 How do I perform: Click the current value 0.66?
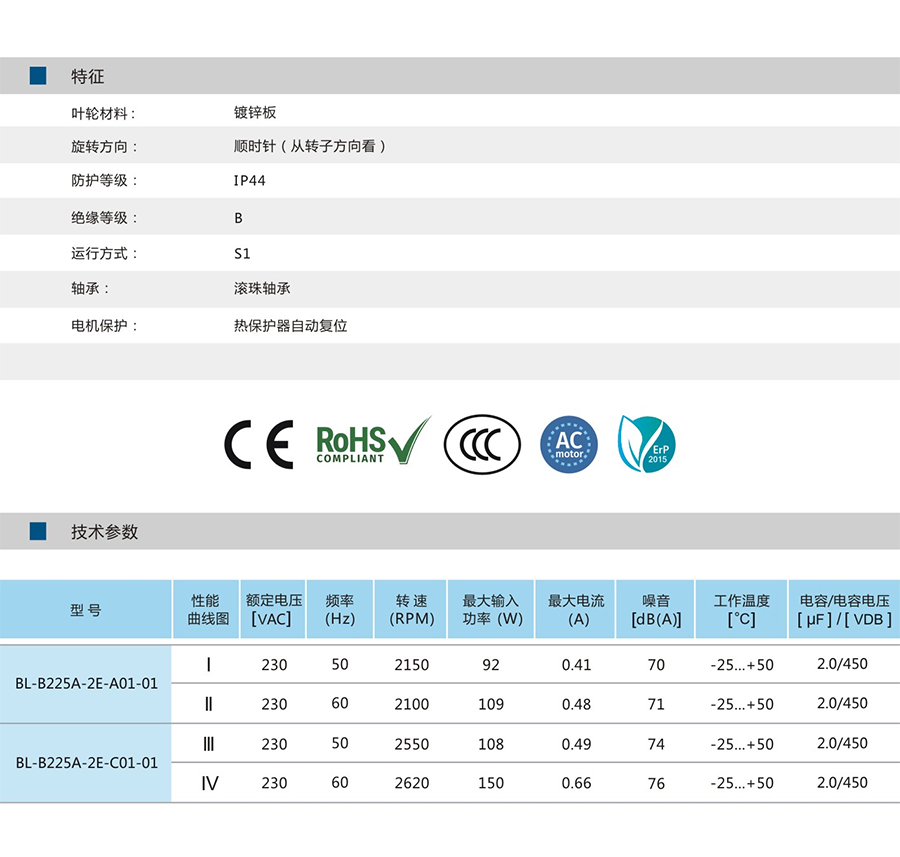coord(576,783)
